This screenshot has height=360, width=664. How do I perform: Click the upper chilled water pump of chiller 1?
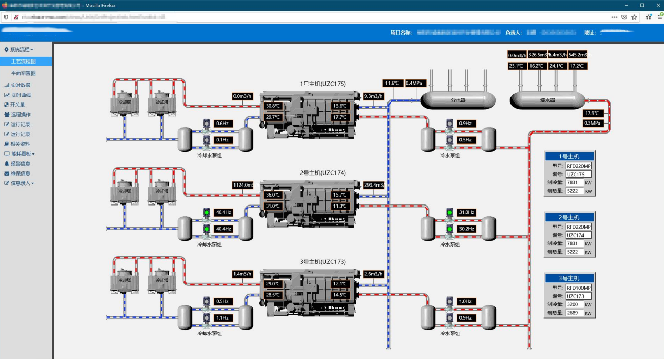point(449,124)
